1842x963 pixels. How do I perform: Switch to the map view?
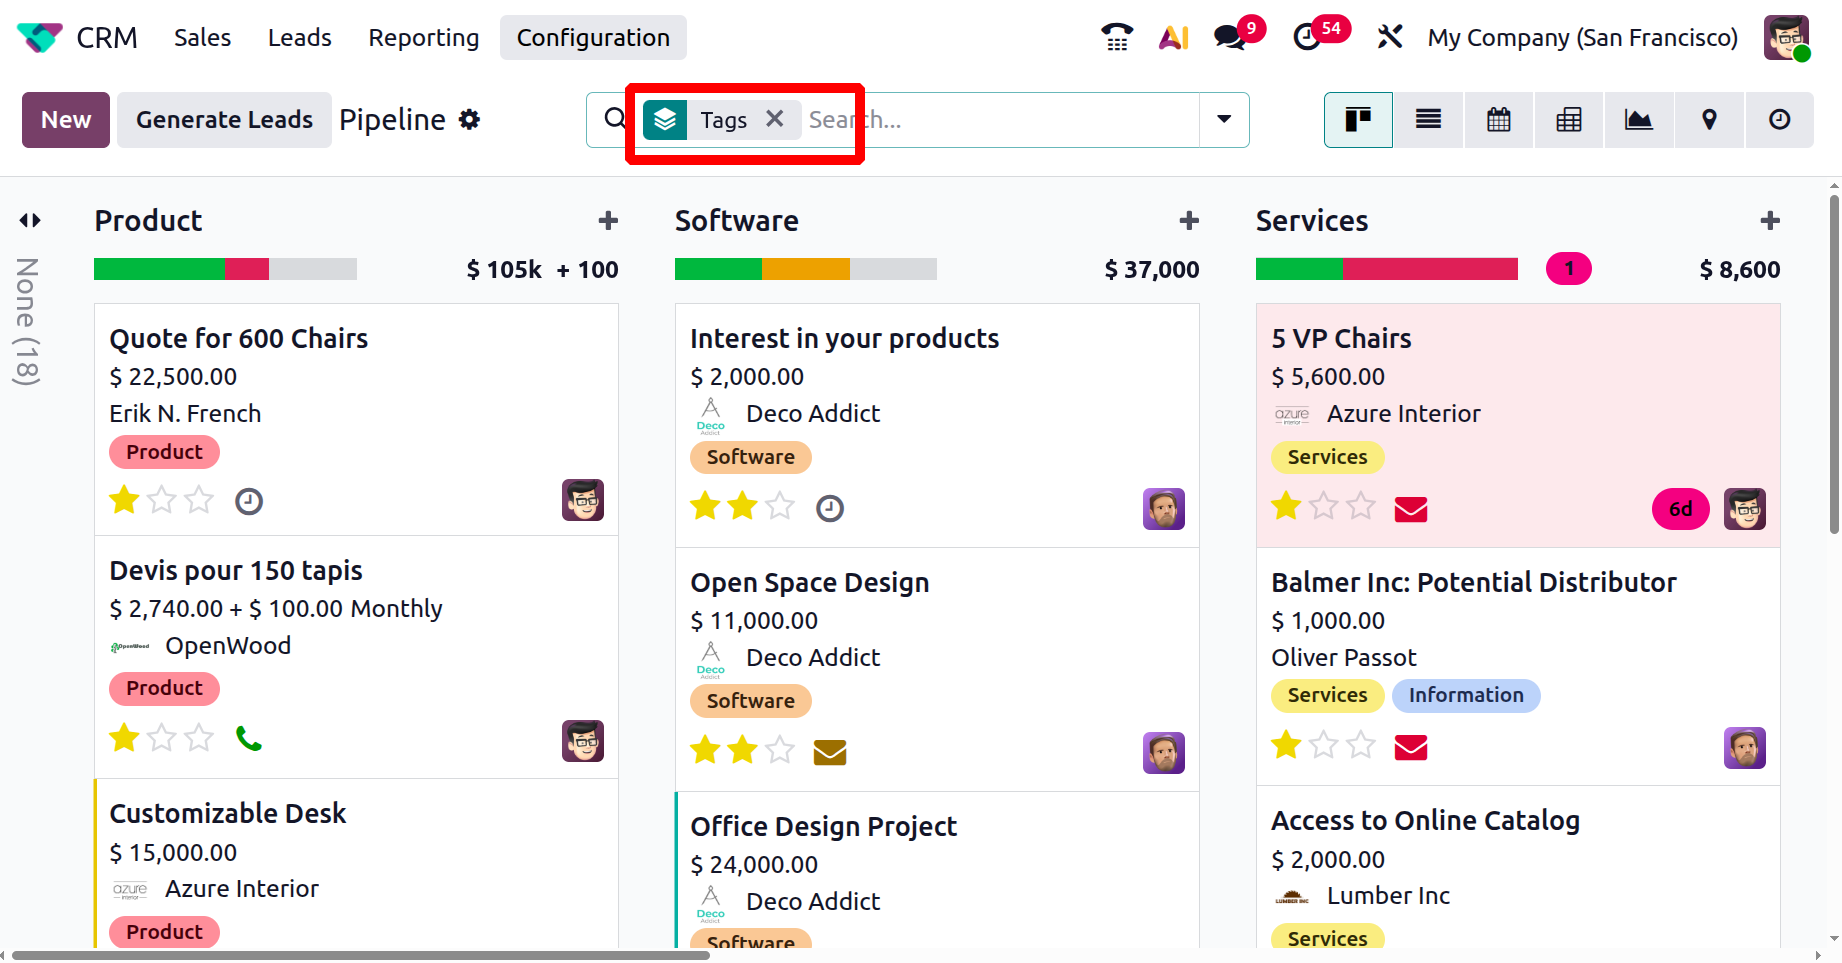pos(1709,120)
